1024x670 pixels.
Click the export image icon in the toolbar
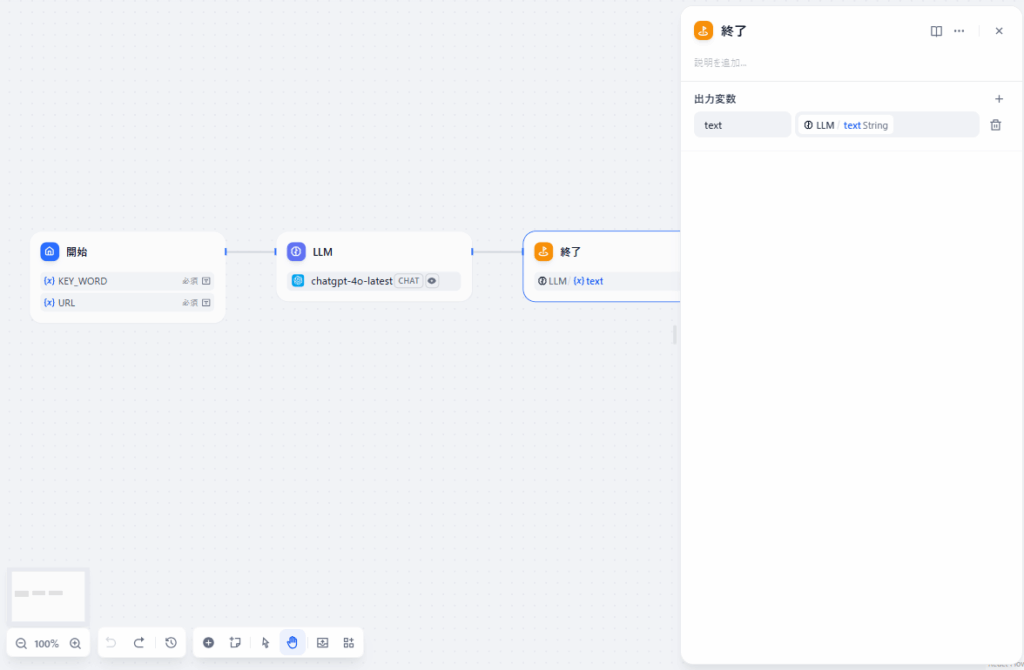click(x=322, y=643)
